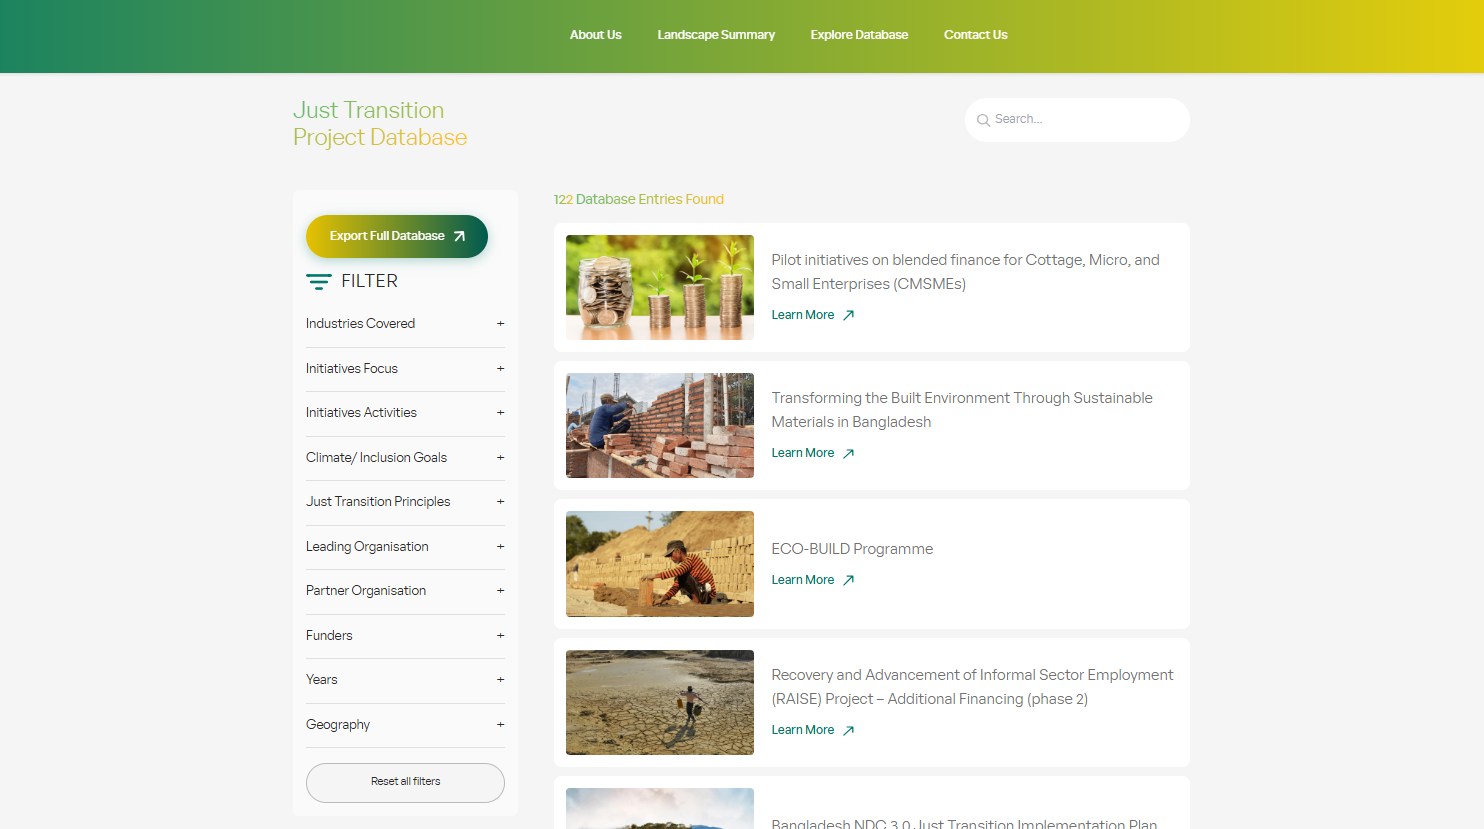Select the ECO-BUILD Programme title
This screenshot has height=829, width=1484.
click(x=852, y=549)
